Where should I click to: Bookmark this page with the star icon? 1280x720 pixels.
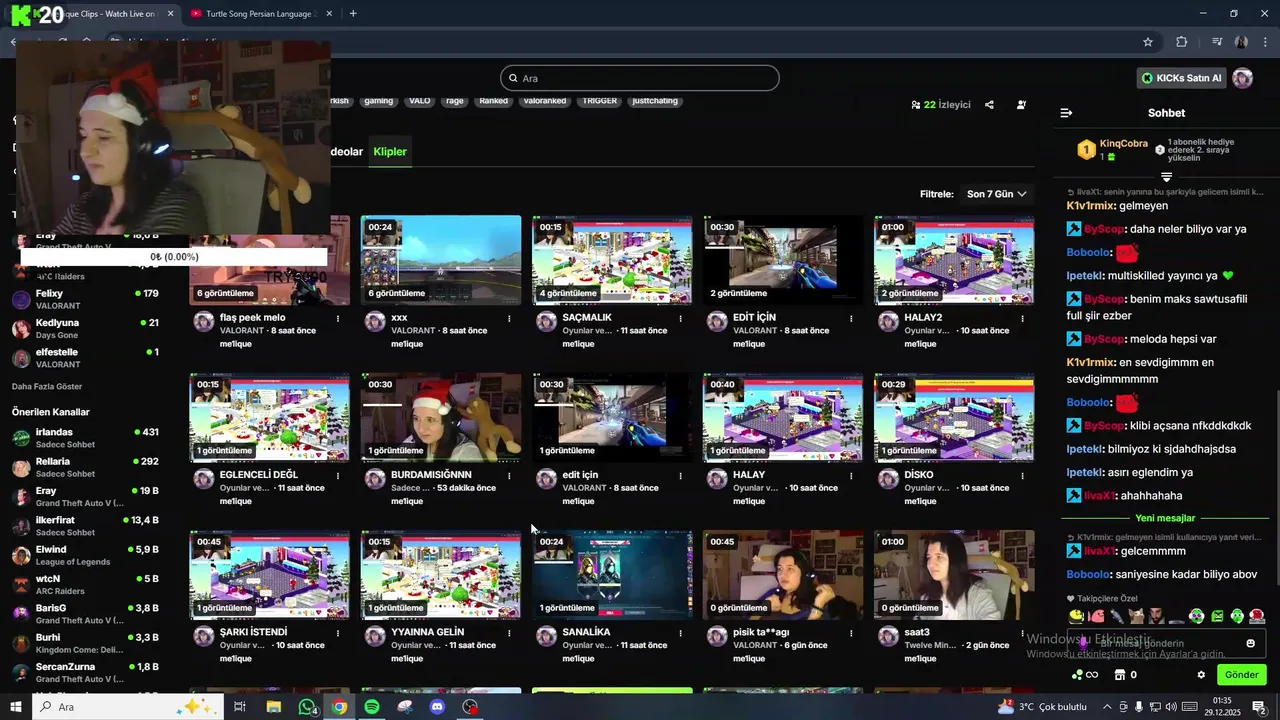click(1148, 42)
